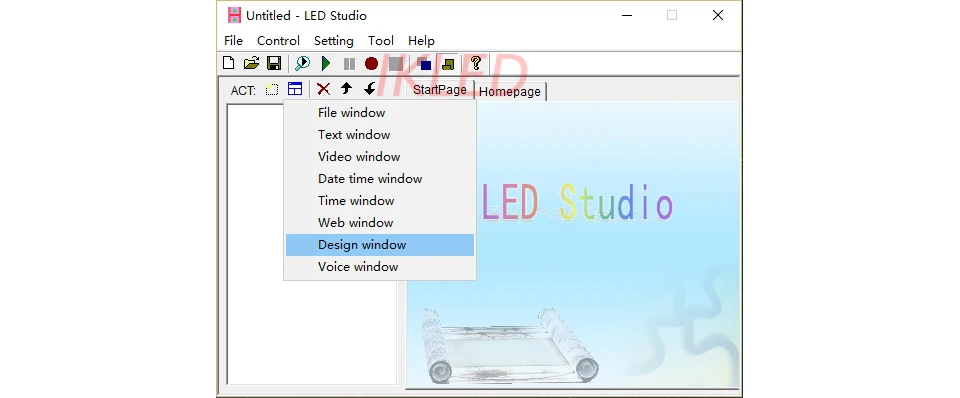
Task: Click the red record circle icon
Action: [372, 63]
